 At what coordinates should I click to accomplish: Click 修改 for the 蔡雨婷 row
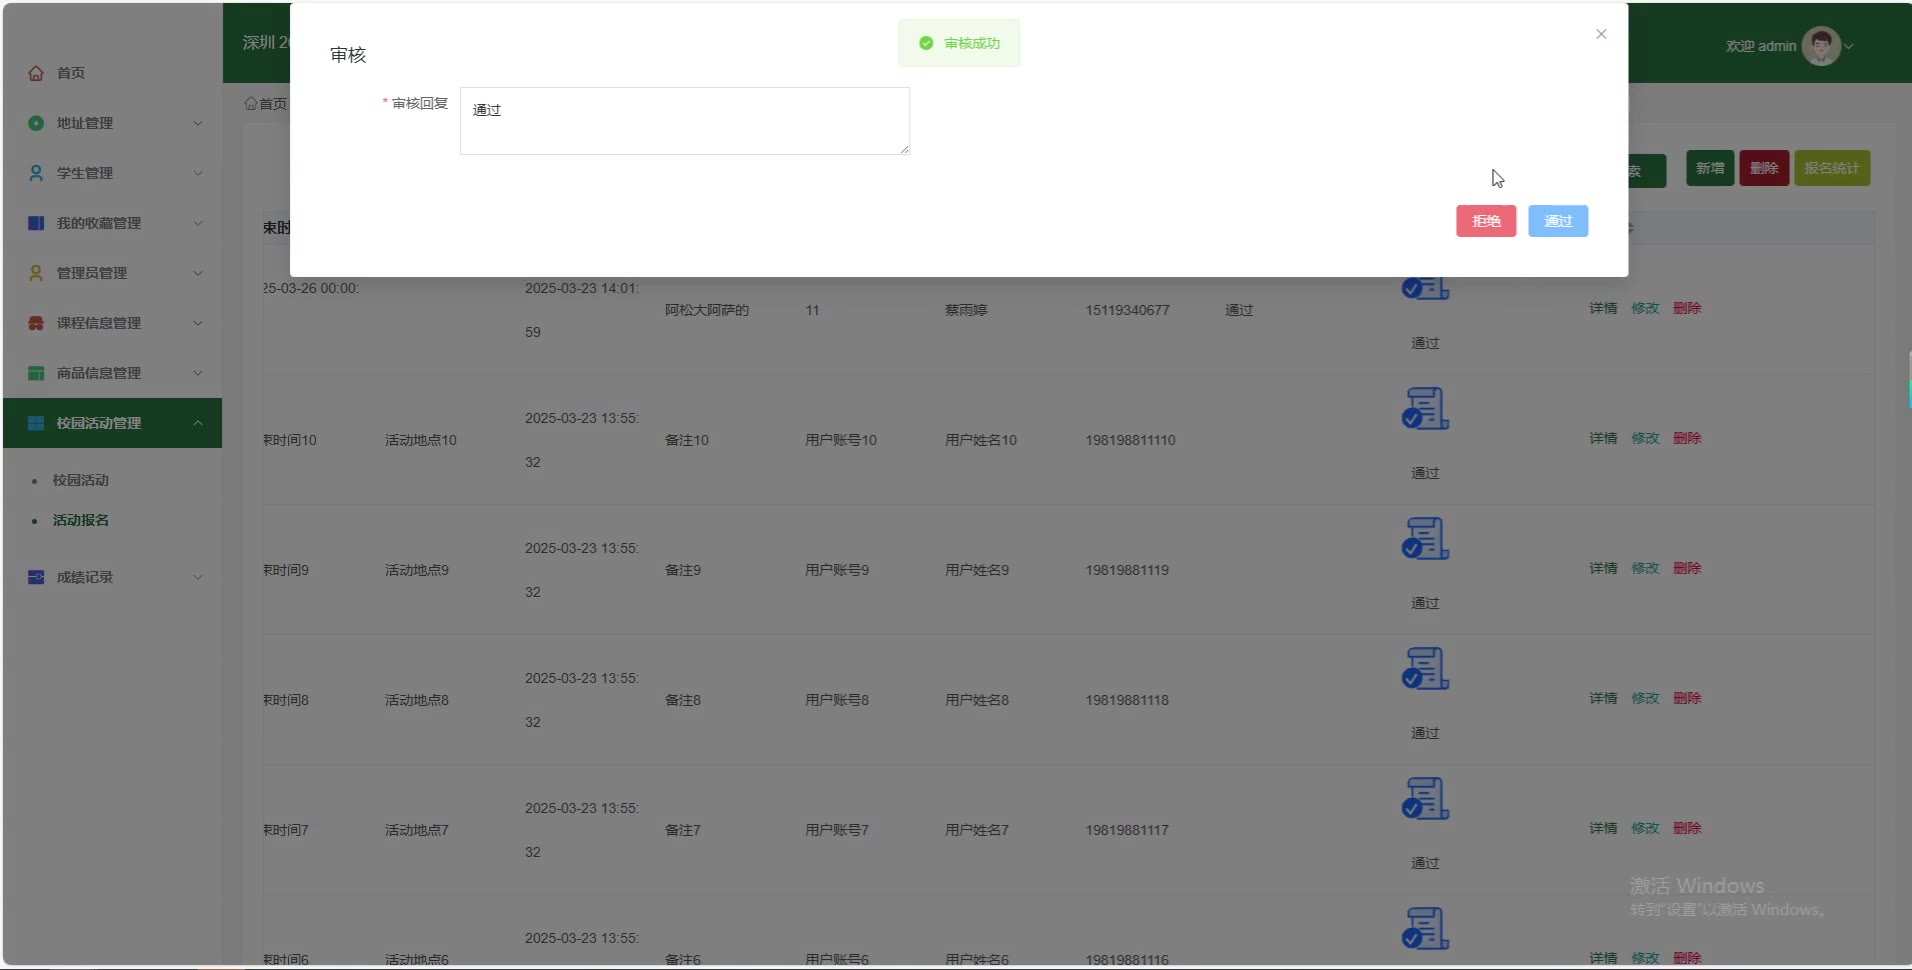[1645, 308]
